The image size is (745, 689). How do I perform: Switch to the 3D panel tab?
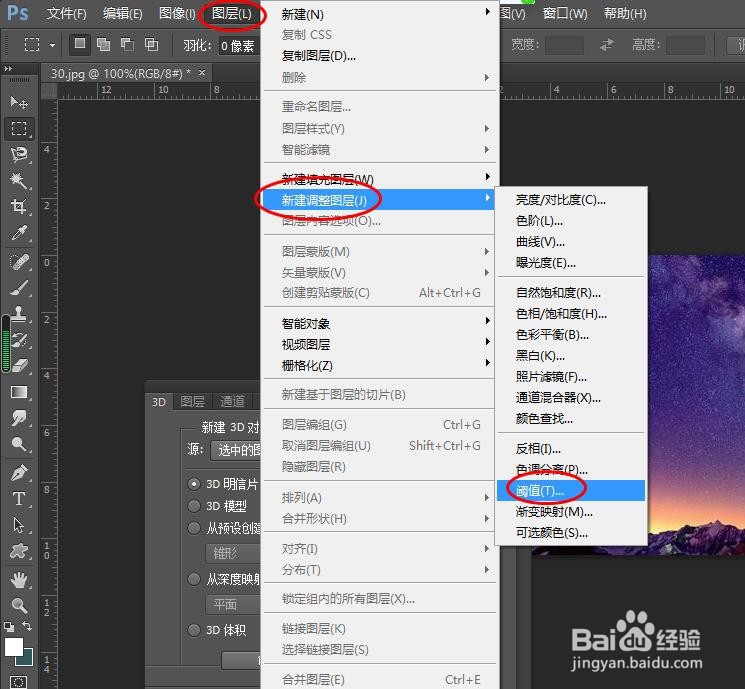click(x=159, y=402)
